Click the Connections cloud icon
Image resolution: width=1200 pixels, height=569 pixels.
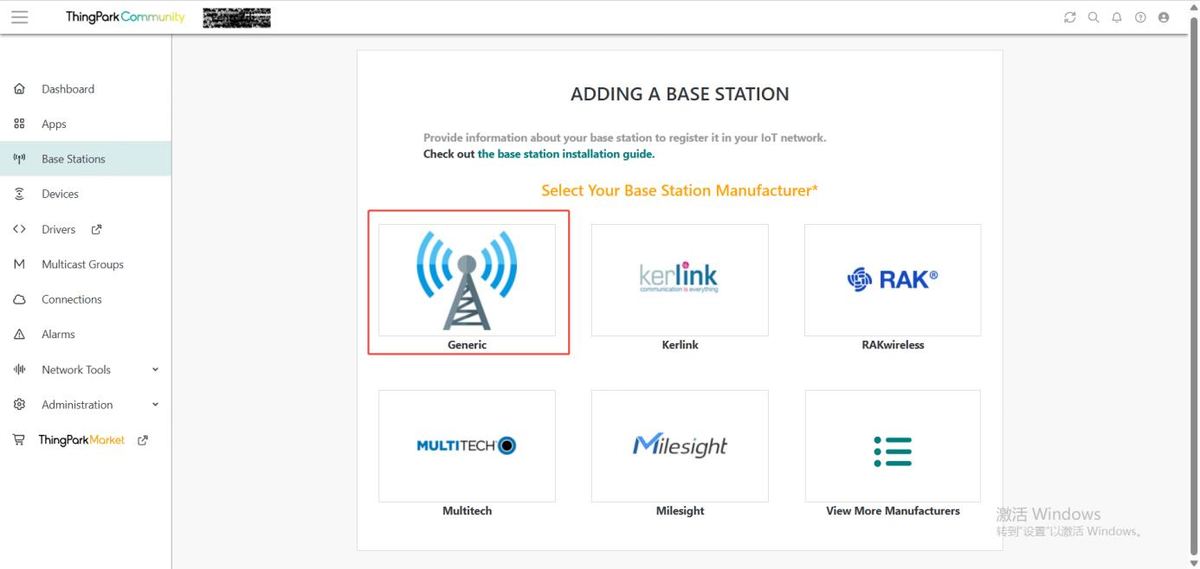[19, 299]
